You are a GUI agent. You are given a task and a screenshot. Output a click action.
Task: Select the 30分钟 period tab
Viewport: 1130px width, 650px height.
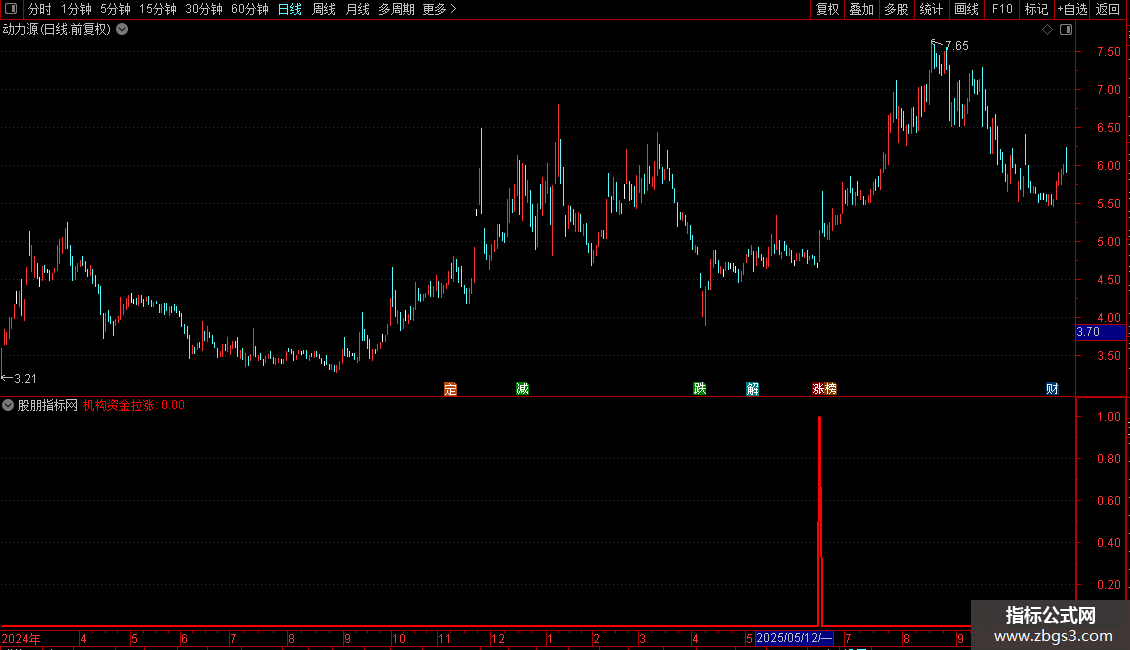click(204, 9)
